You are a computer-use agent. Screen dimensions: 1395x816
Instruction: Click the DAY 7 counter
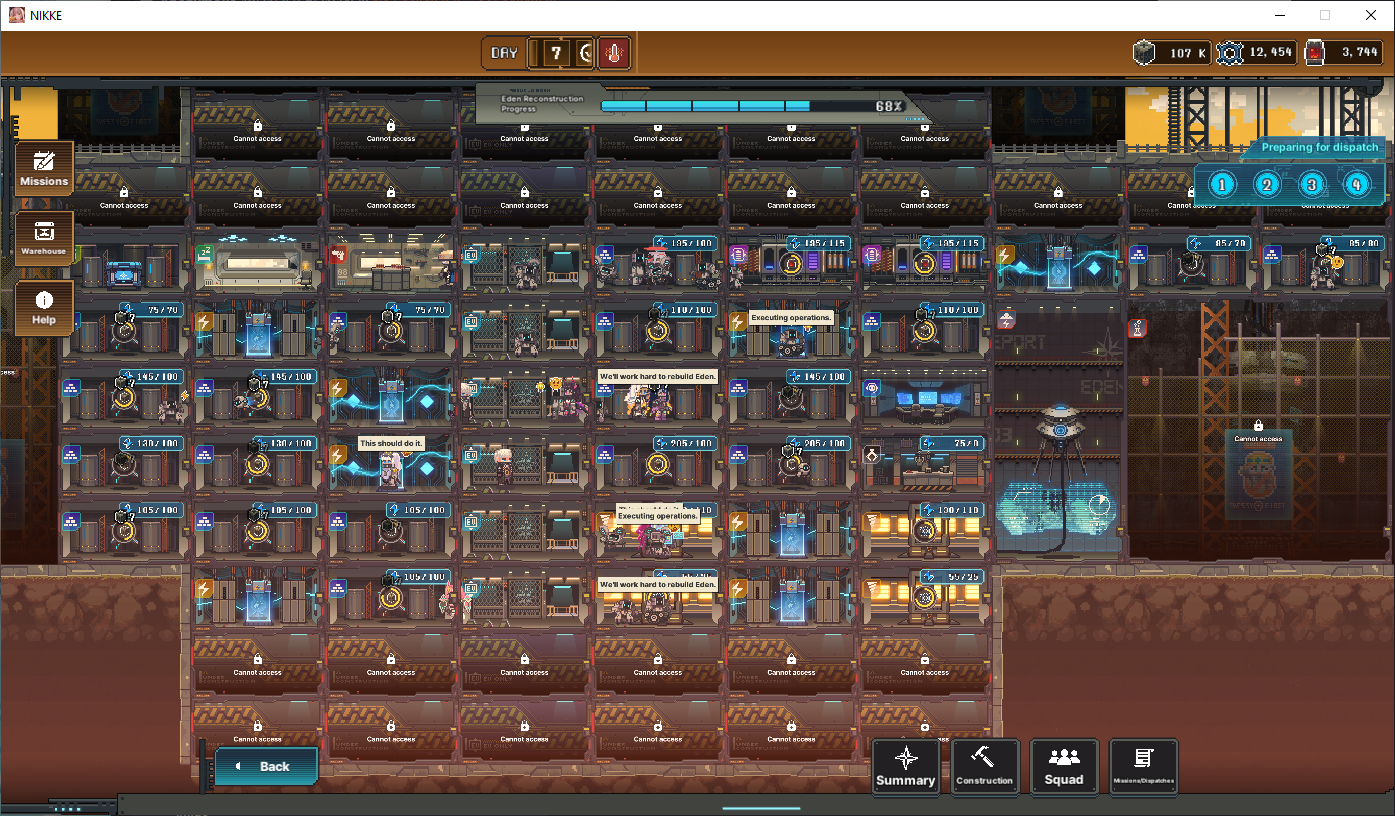(539, 53)
